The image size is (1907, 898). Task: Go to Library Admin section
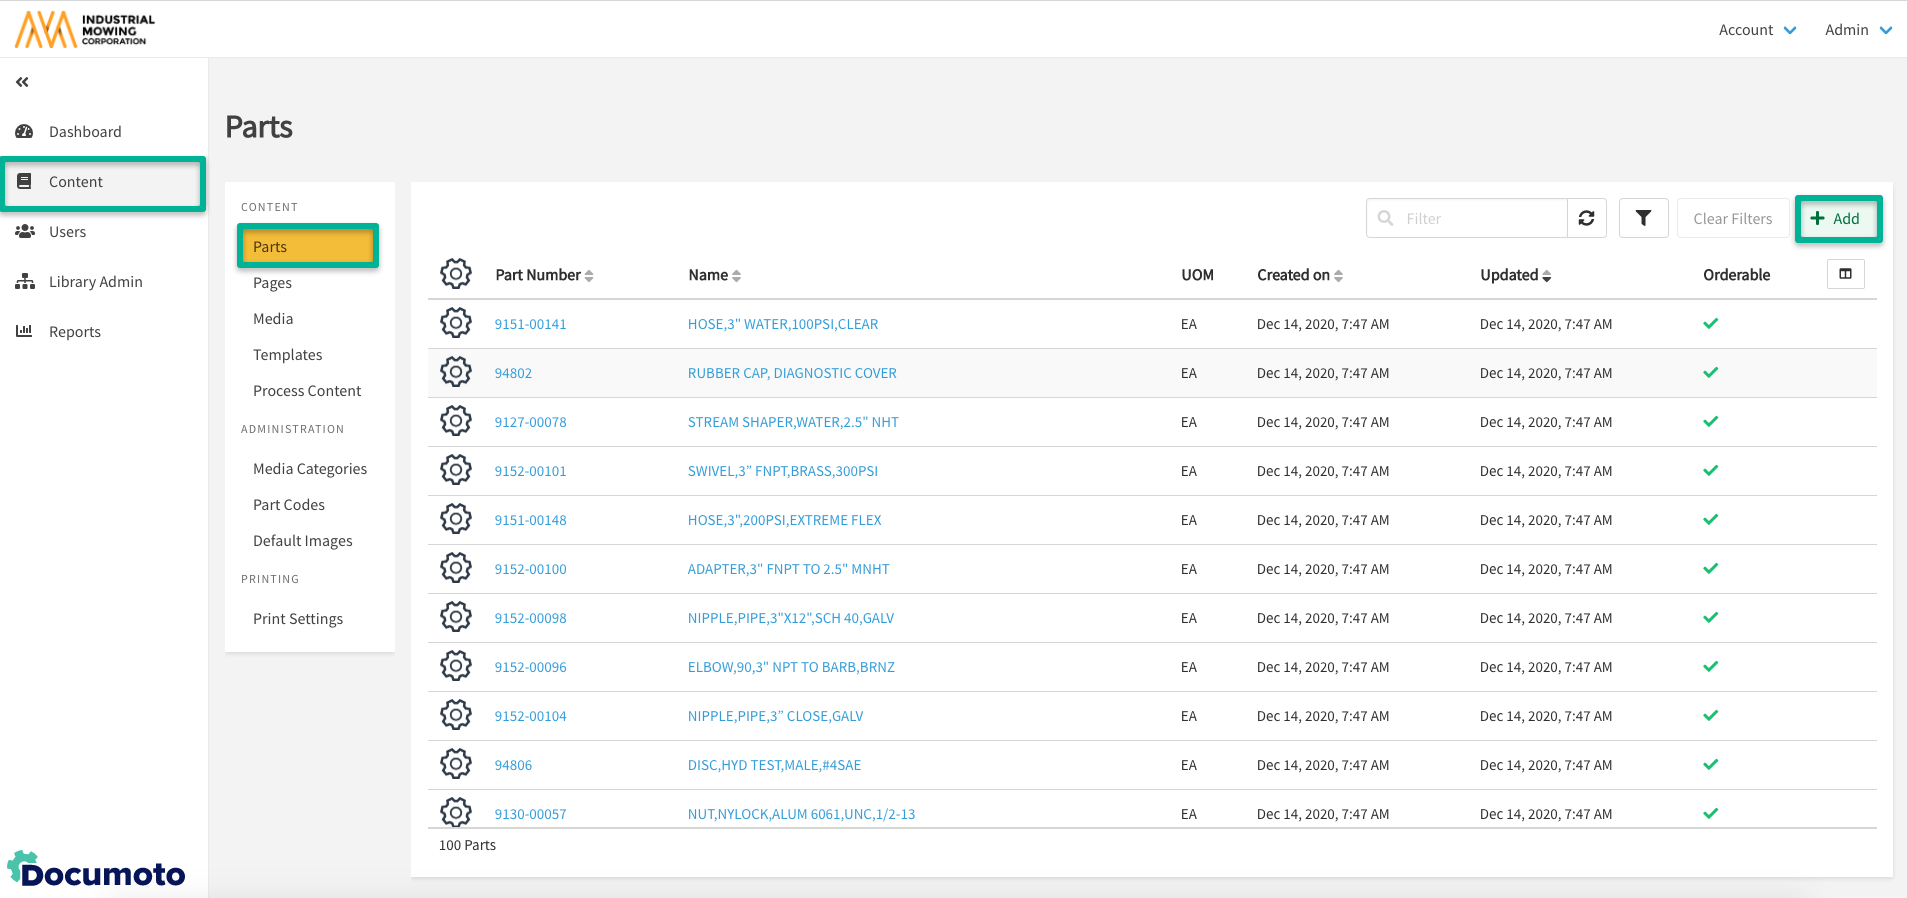click(x=95, y=282)
